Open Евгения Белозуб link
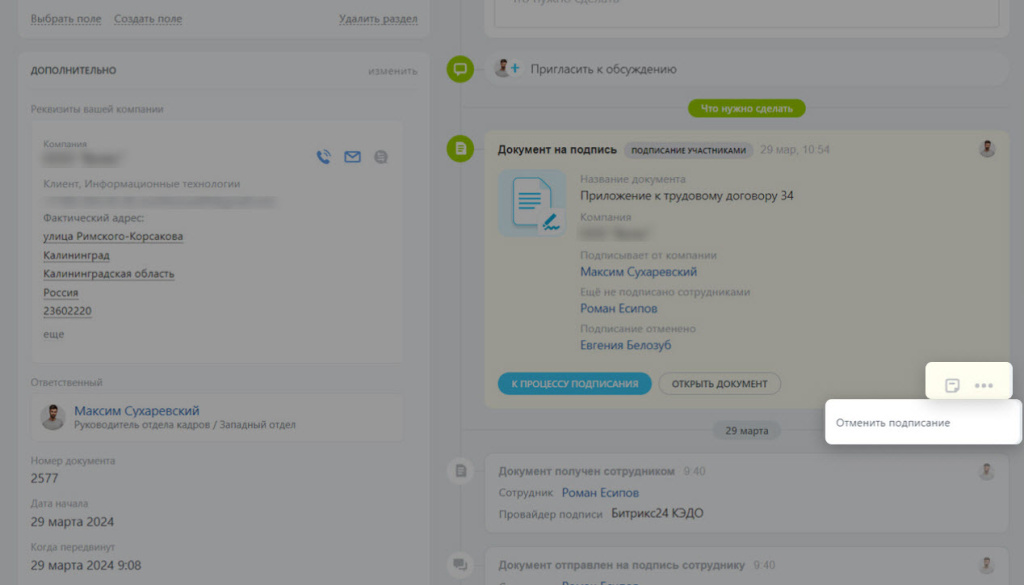This screenshot has height=585, width=1024. pos(626,345)
